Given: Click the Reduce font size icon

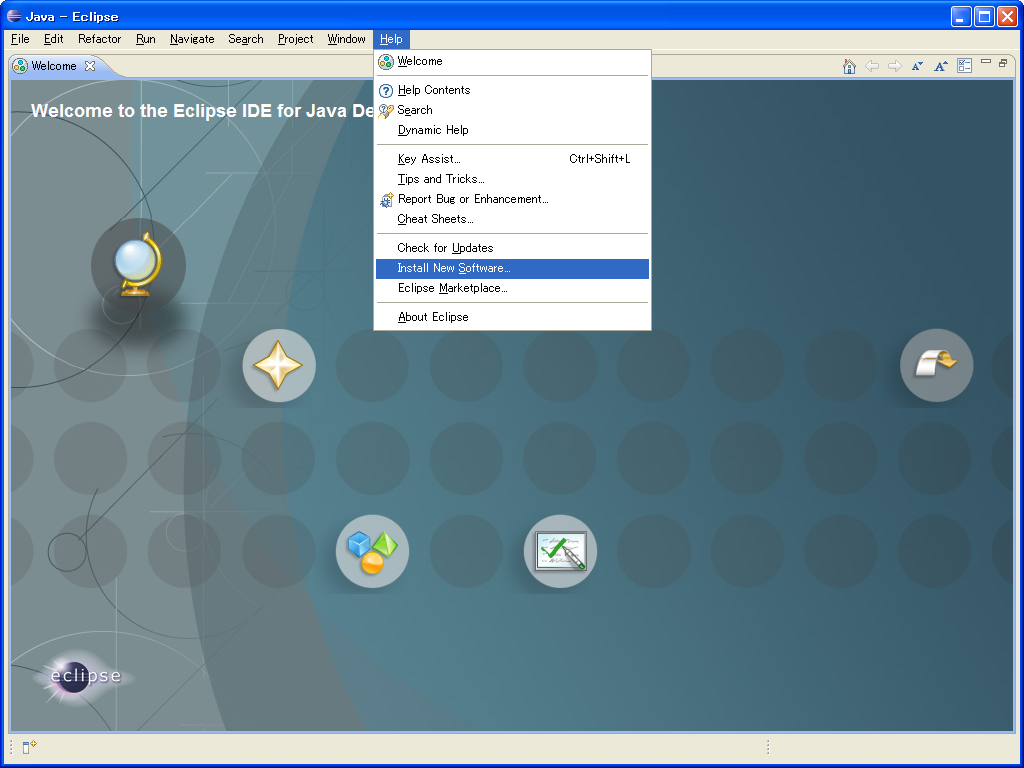Looking at the screenshot, I should 917,66.
